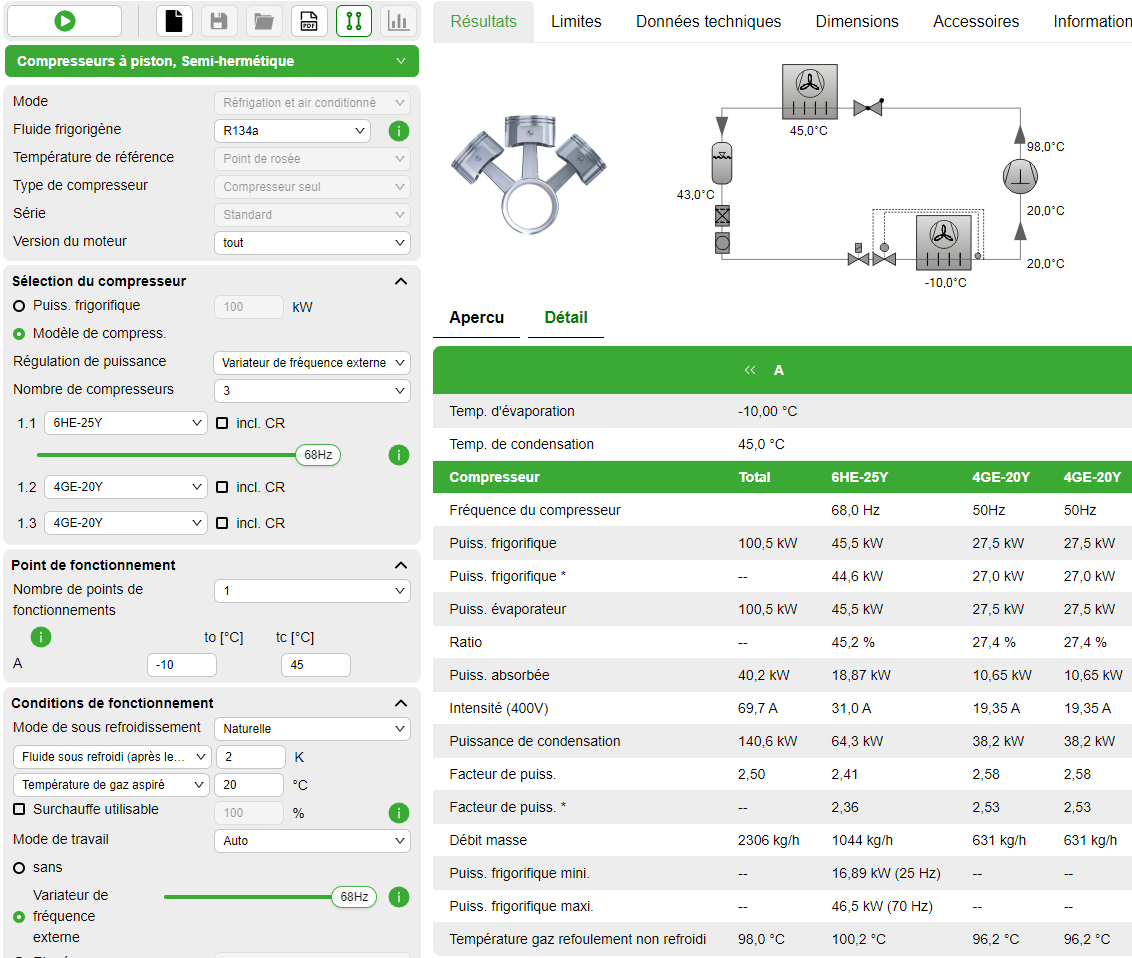Click double-arrow icon left of column A
The height and width of the screenshot is (958, 1132).
pos(750,370)
